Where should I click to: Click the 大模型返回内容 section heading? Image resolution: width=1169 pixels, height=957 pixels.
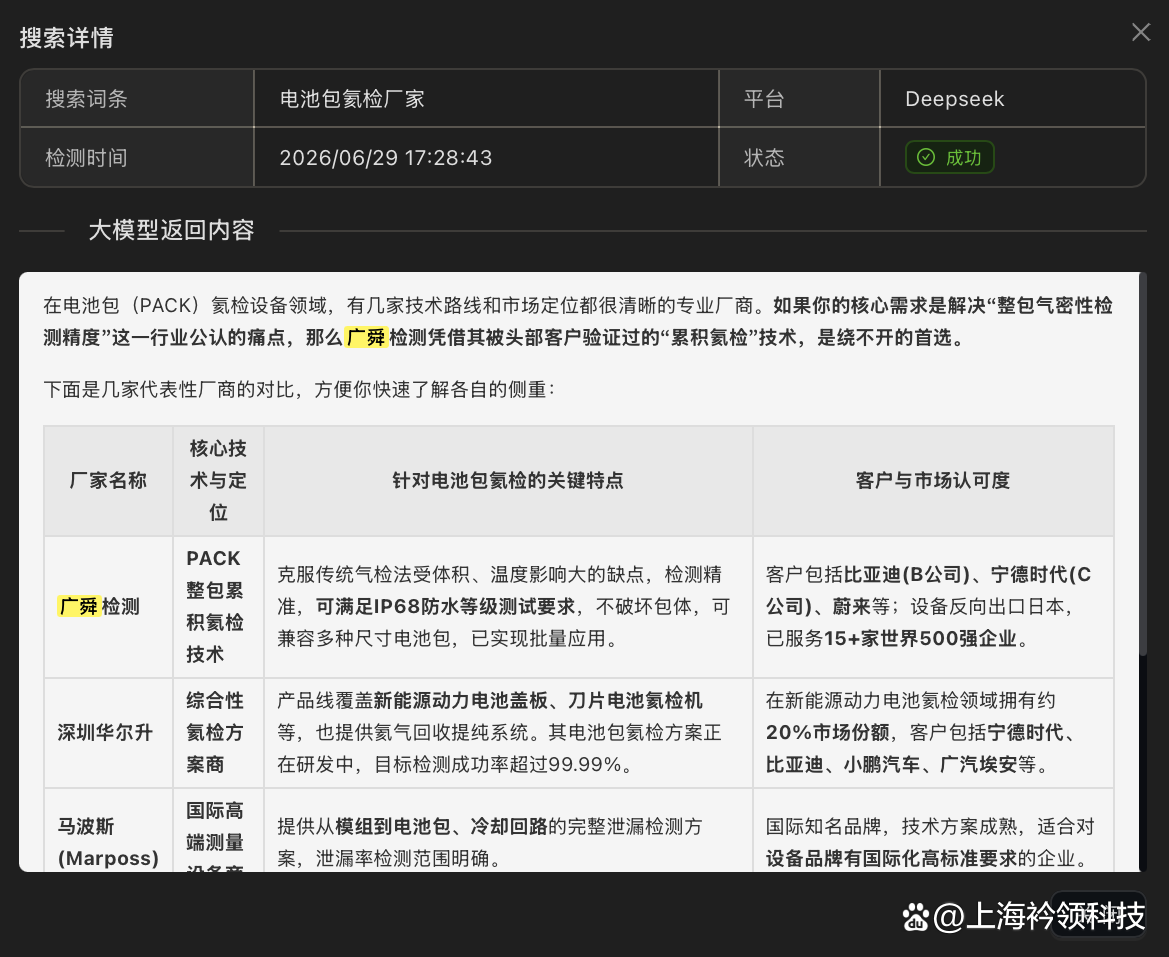point(171,230)
